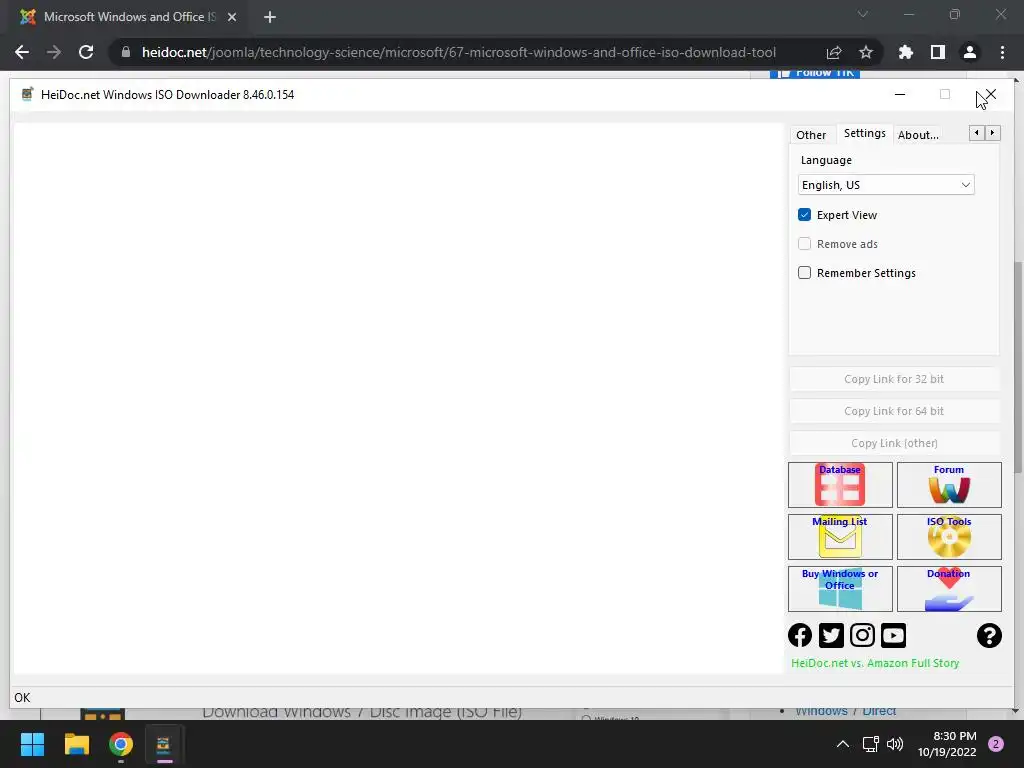
Task: Select the Settings tab
Action: tap(865, 133)
